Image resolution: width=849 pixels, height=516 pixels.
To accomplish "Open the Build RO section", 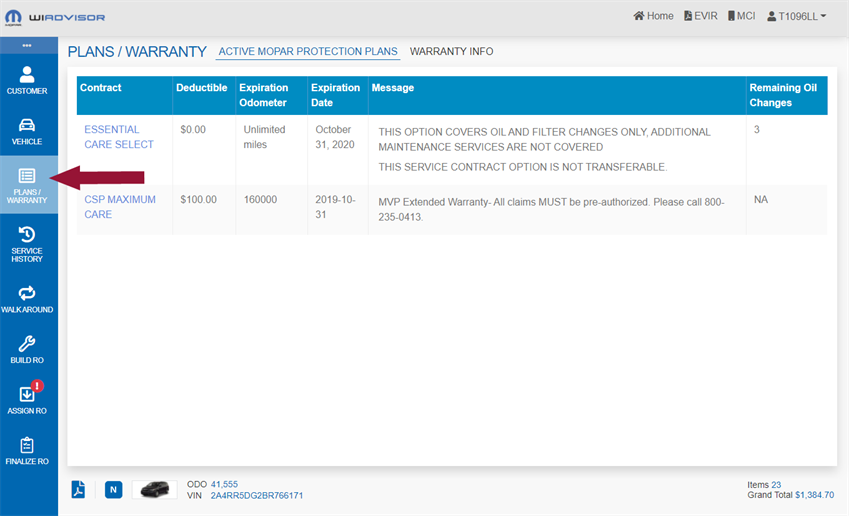I will tap(27, 349).
